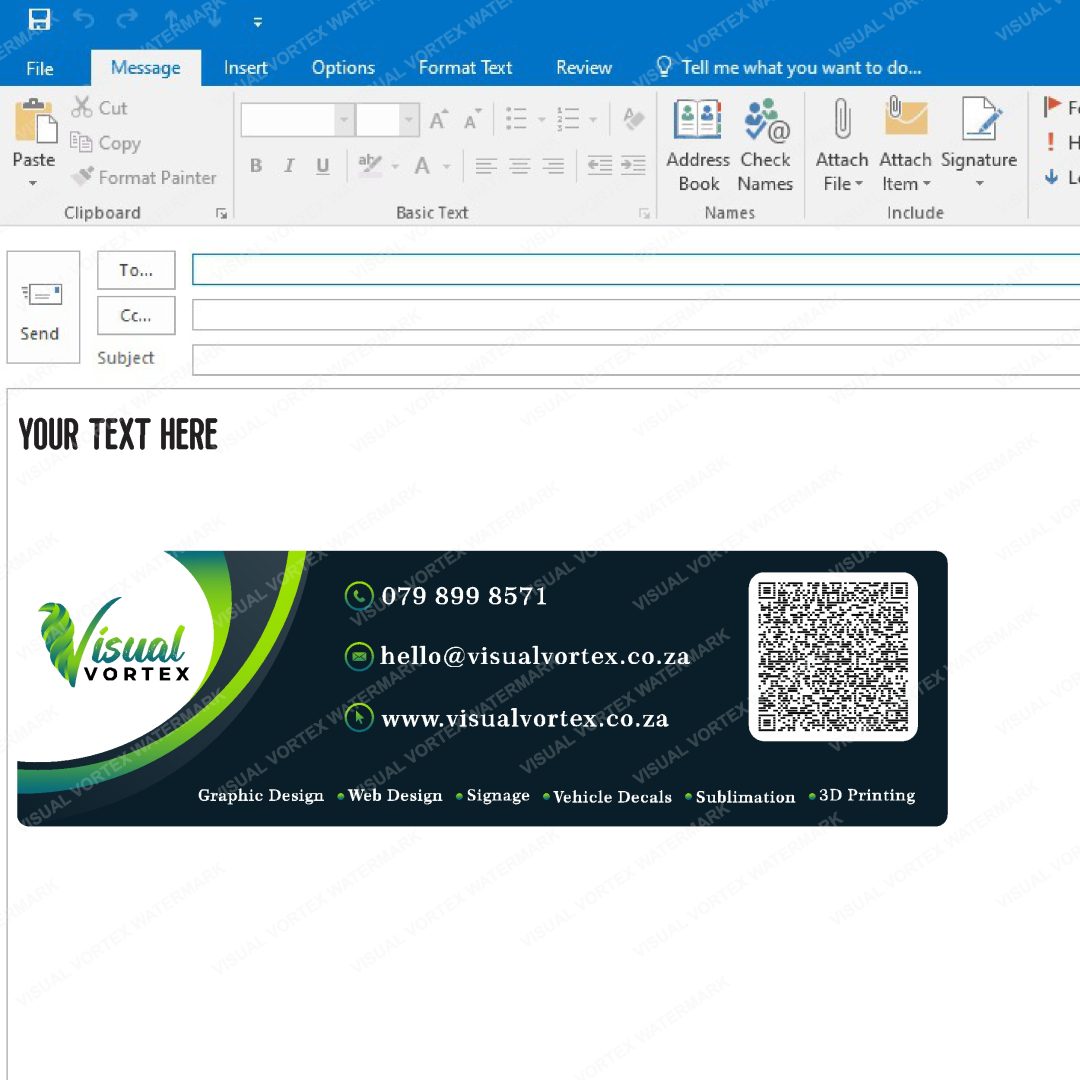Click the Increase Indent icon
Viewport: 1080px width, 1080px height.
(633, 165)
